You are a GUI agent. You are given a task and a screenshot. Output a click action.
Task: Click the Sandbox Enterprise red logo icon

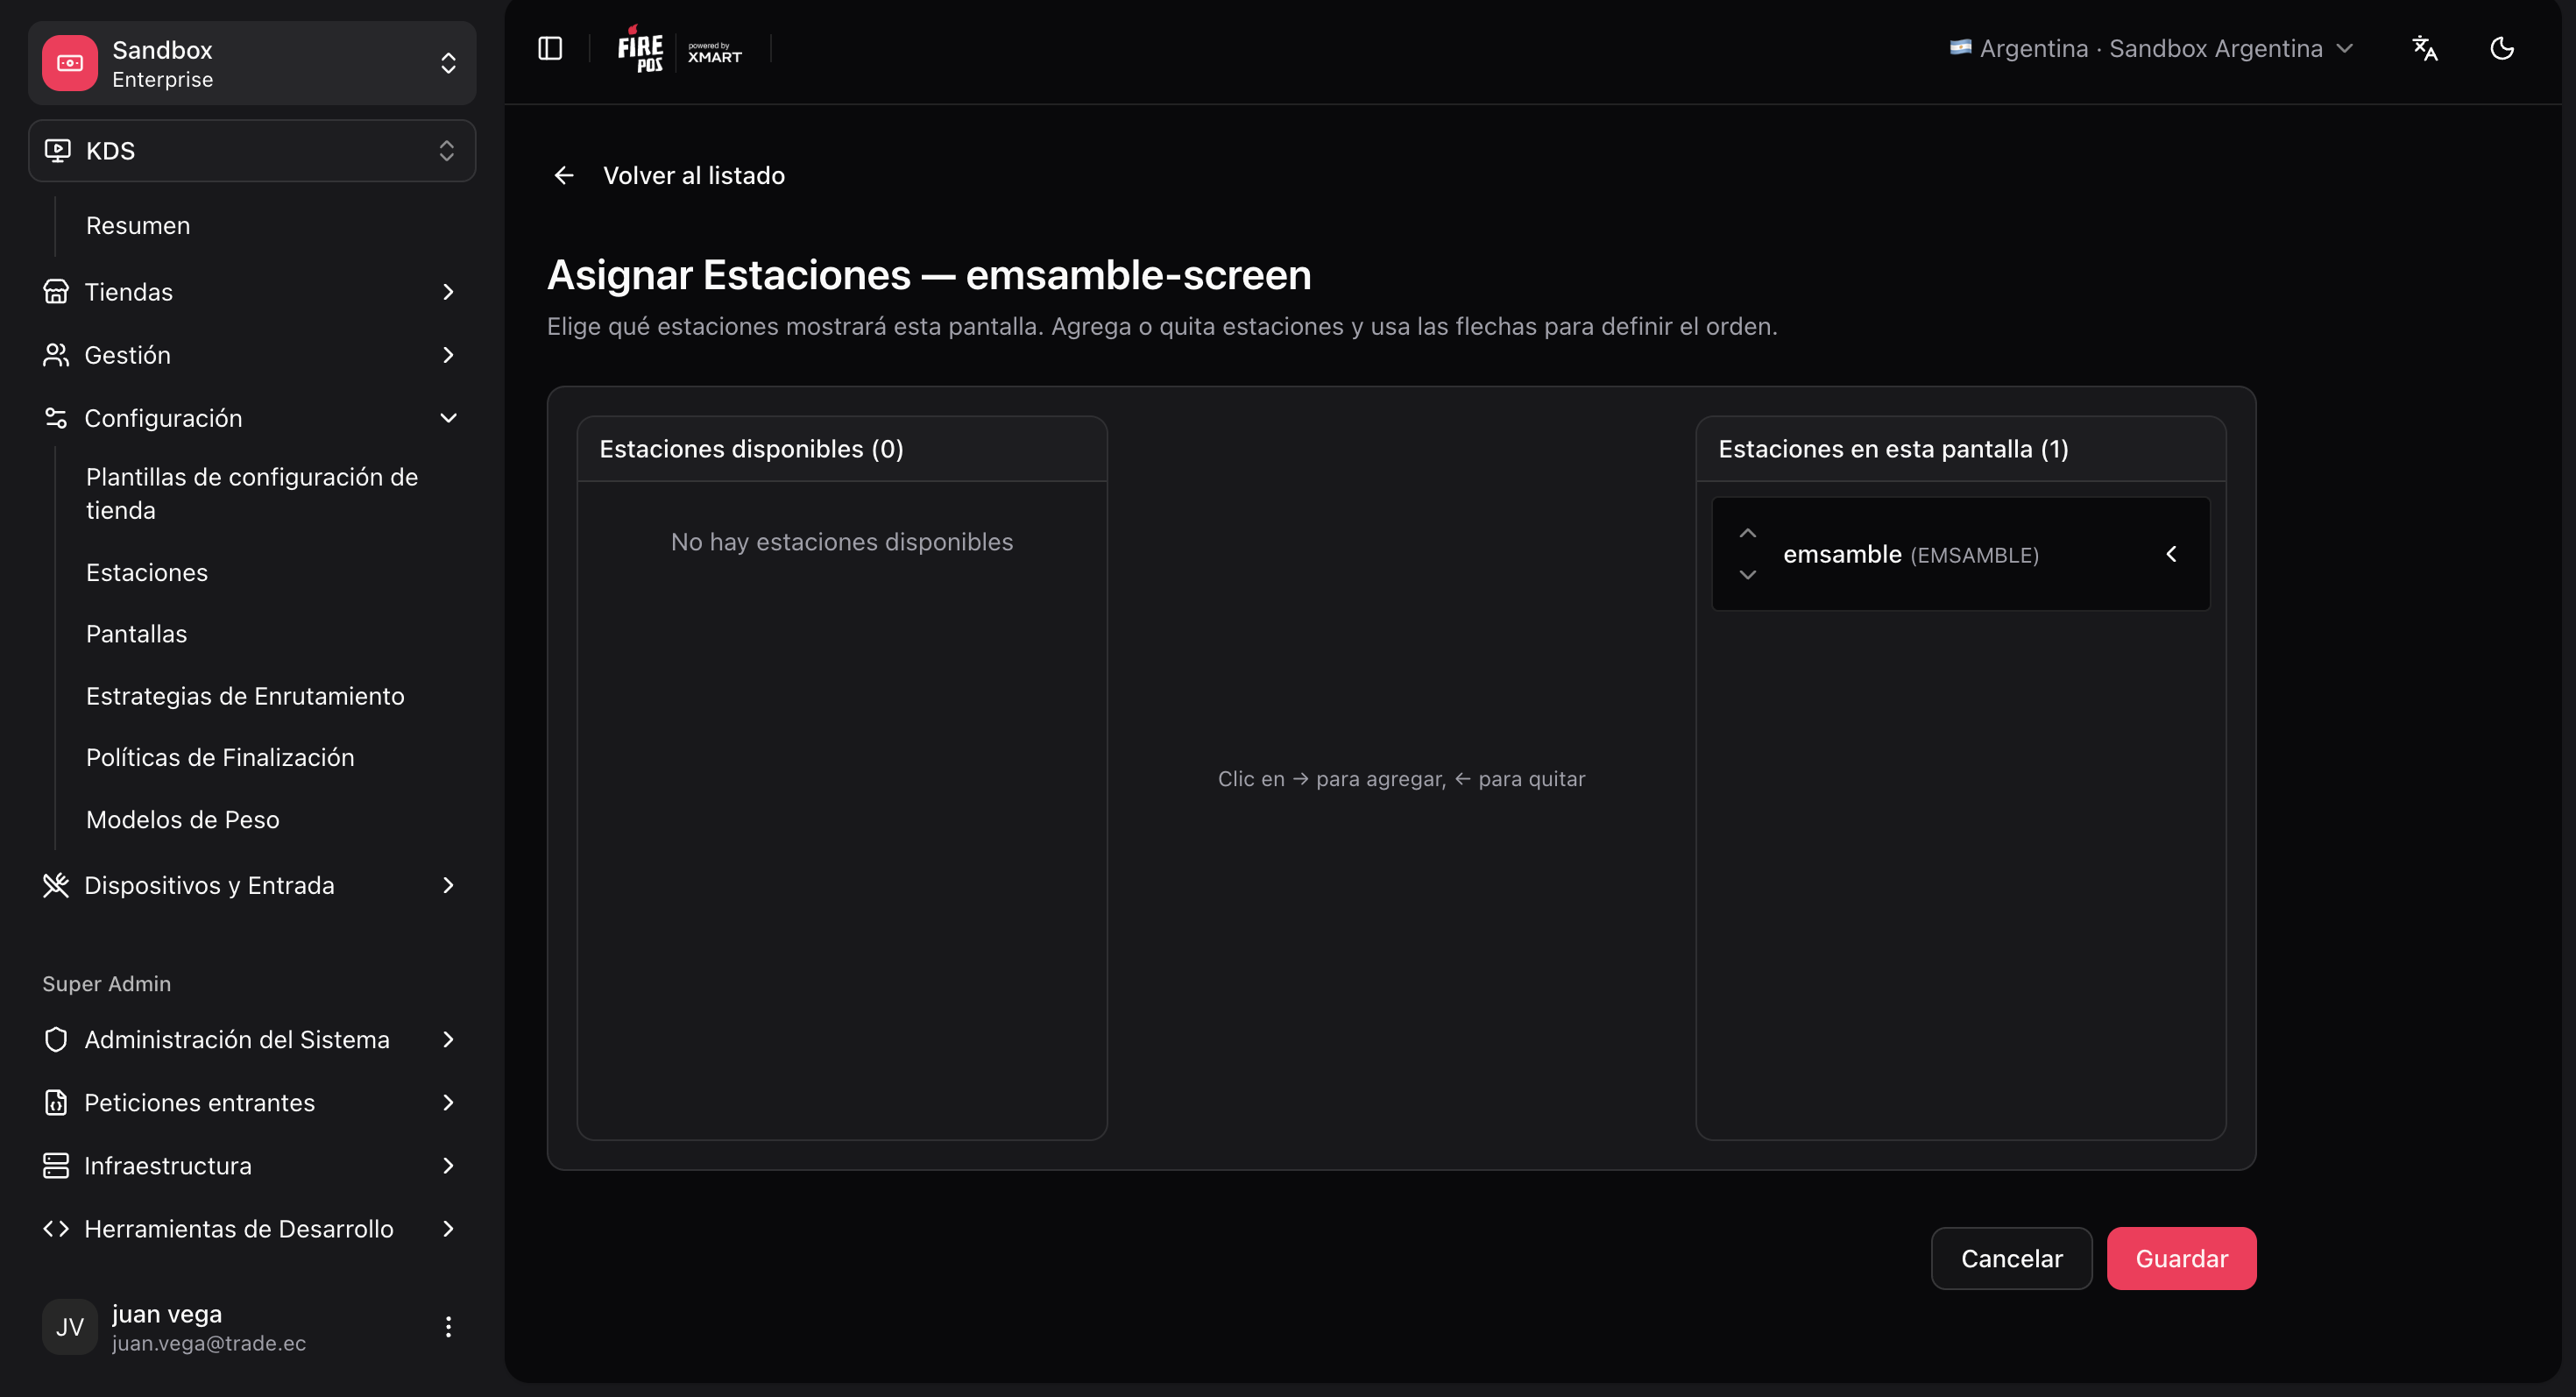(x=70, y=63)
